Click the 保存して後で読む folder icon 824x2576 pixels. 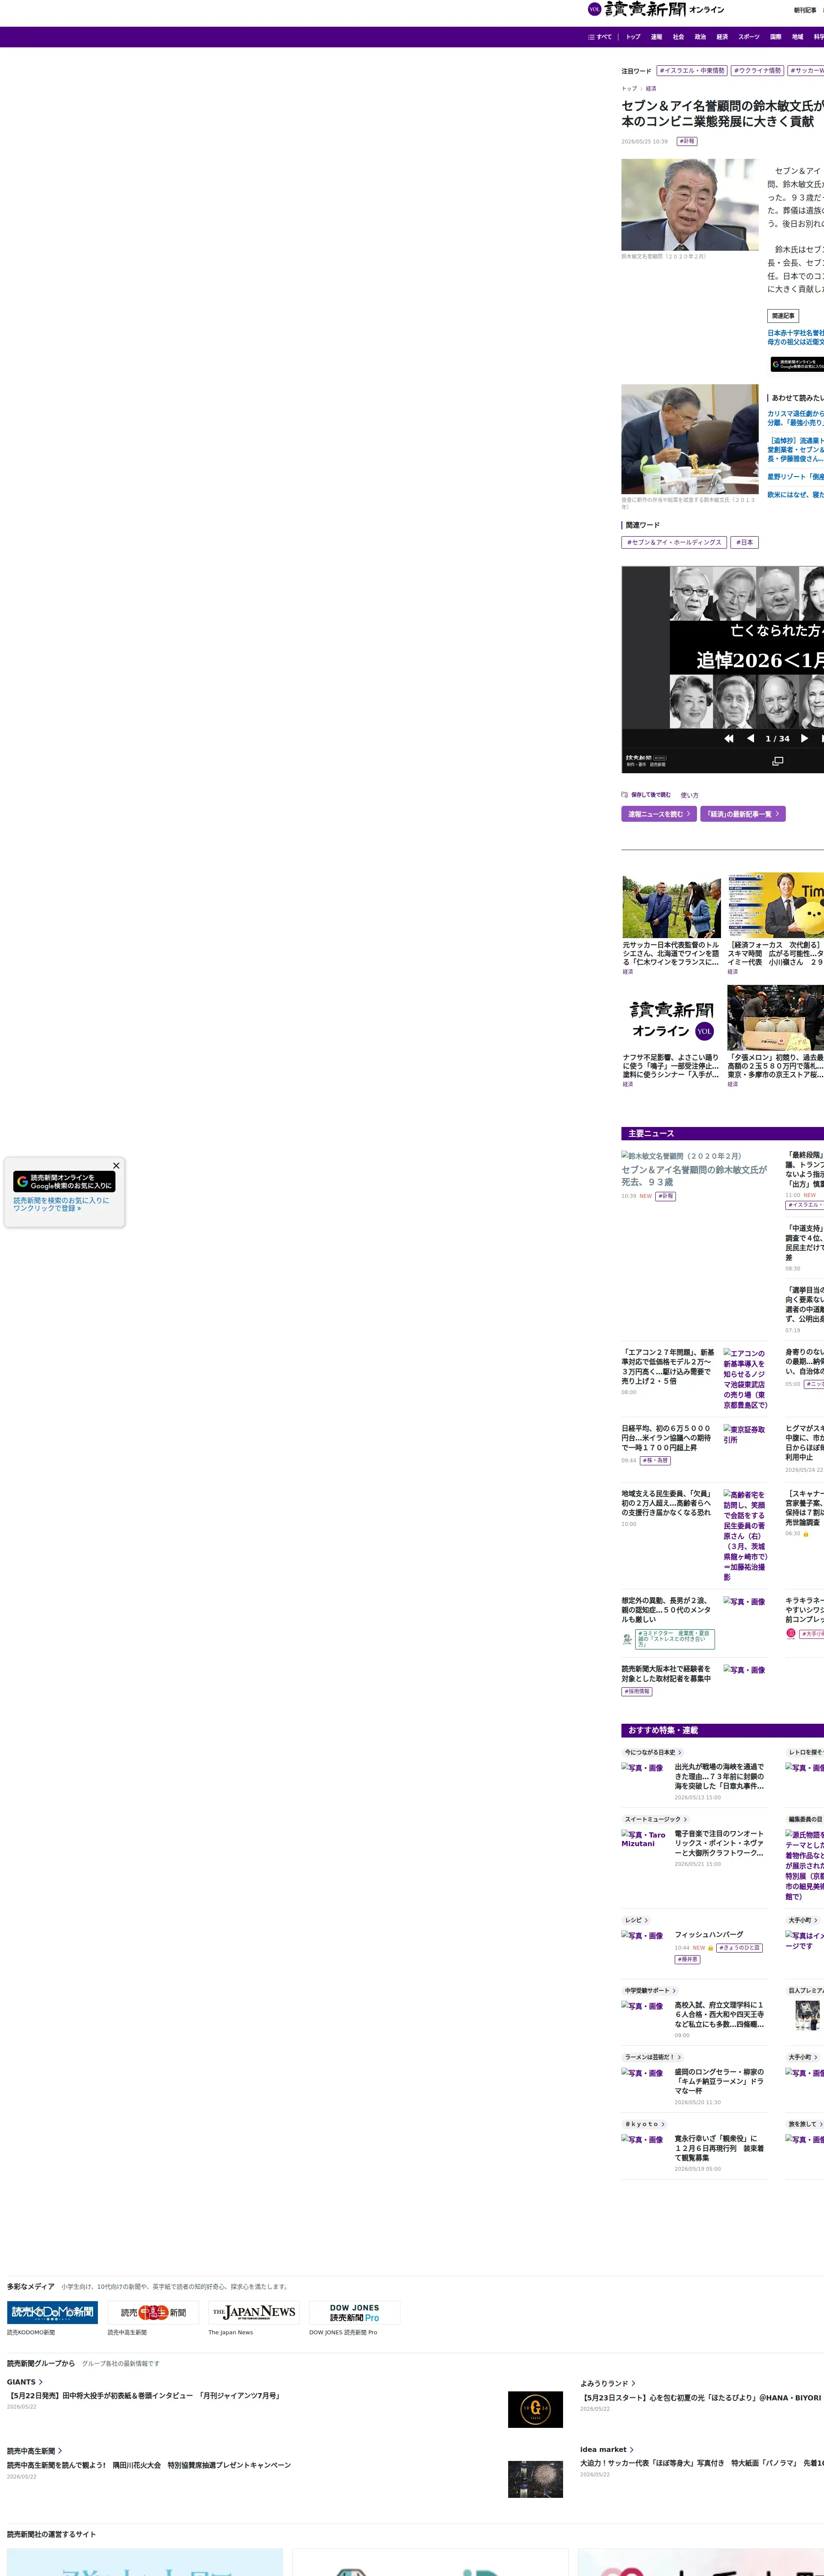click(625, 795)
